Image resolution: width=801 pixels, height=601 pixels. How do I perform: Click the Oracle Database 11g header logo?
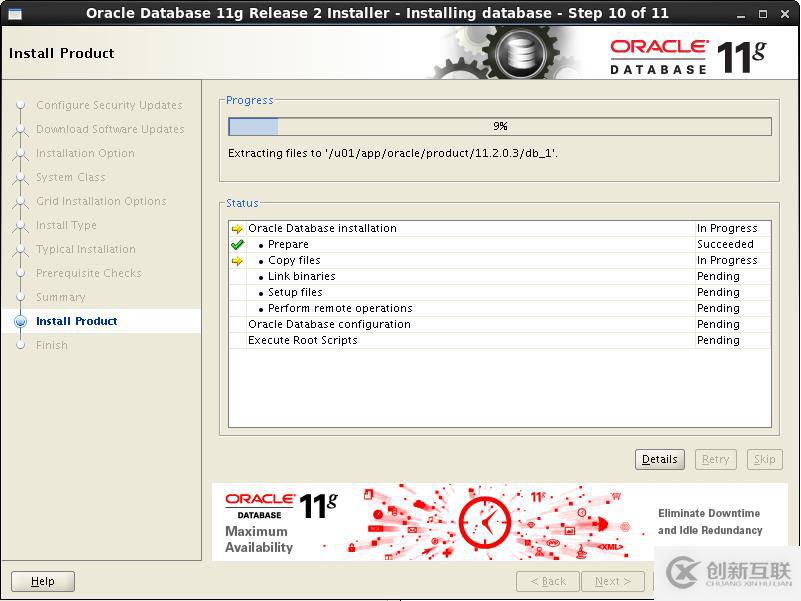pos(688,57)
